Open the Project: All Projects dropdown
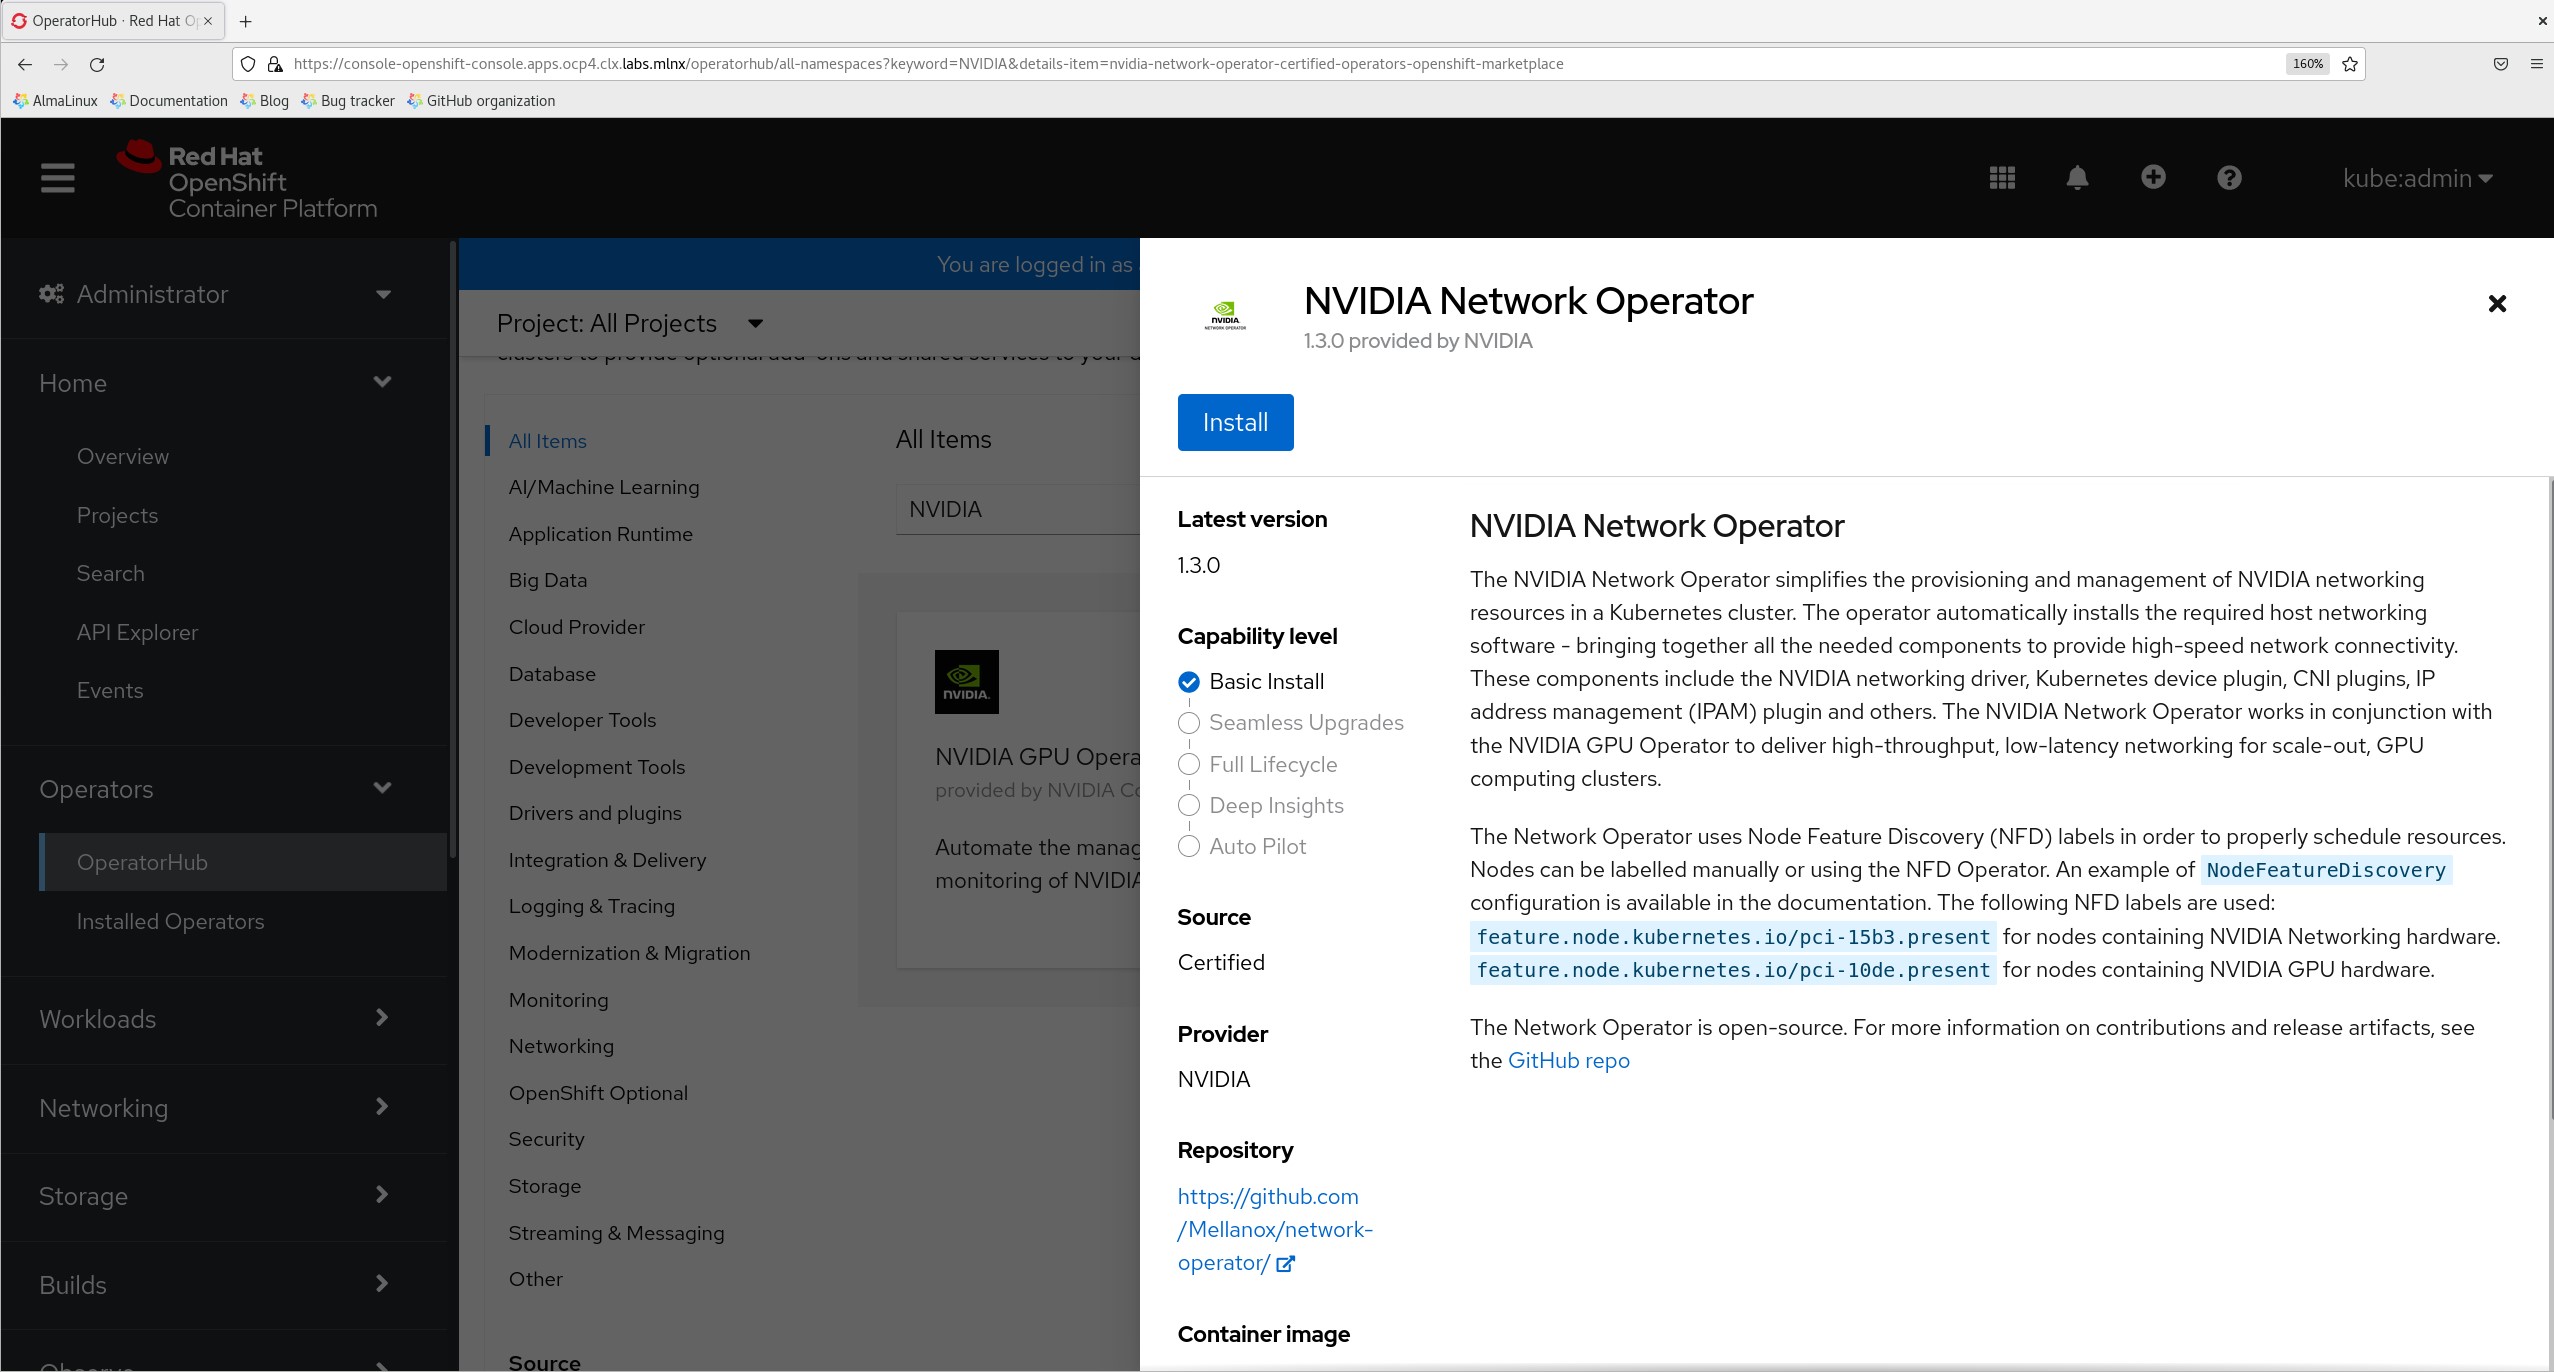The width and height of the screenshot is (2554, 1372). pos(630,324)
